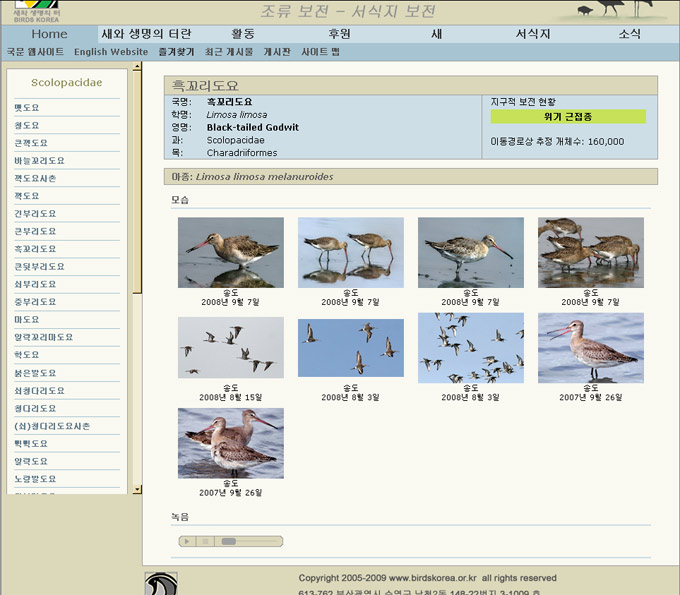Screen dimensions: 680x595
Task: Select 청도요 in the species list
Action: [x=26, y=125]
